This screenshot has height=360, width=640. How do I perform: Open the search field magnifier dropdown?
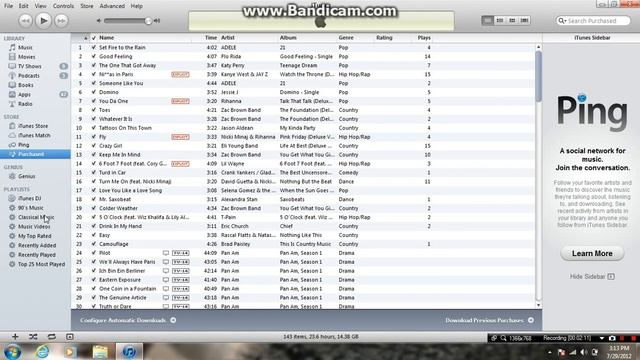(x=562, y=21)
